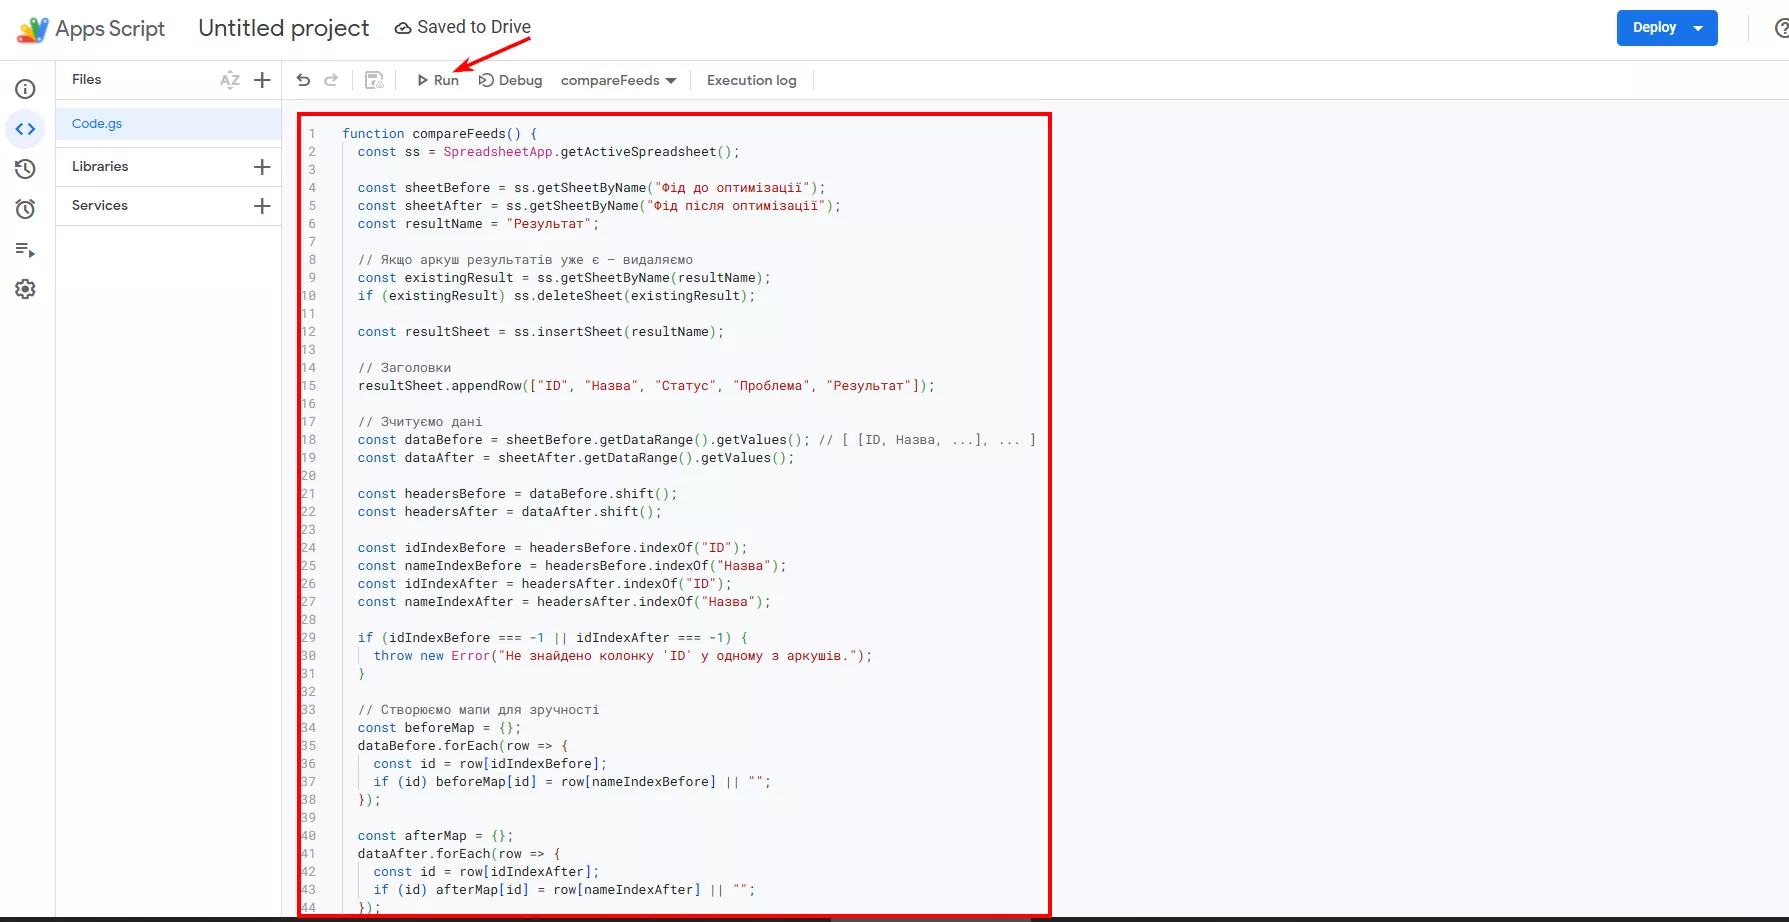The height and width of the screenshot is (922, 1789).
Task: Click the Undo arrow in toolbar
Action: coord(304,80)
